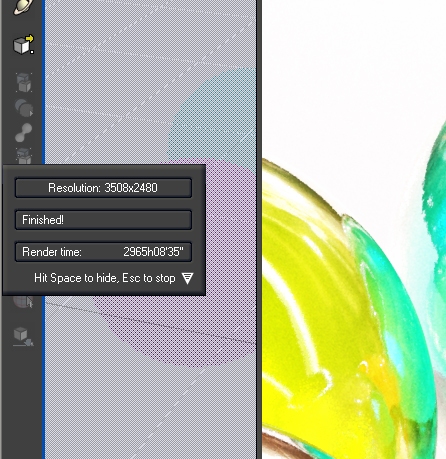The width and height of the screenshot is (446, 459).
Task: Expand the render panel triangle options arrow
Action: pos(187,278)
